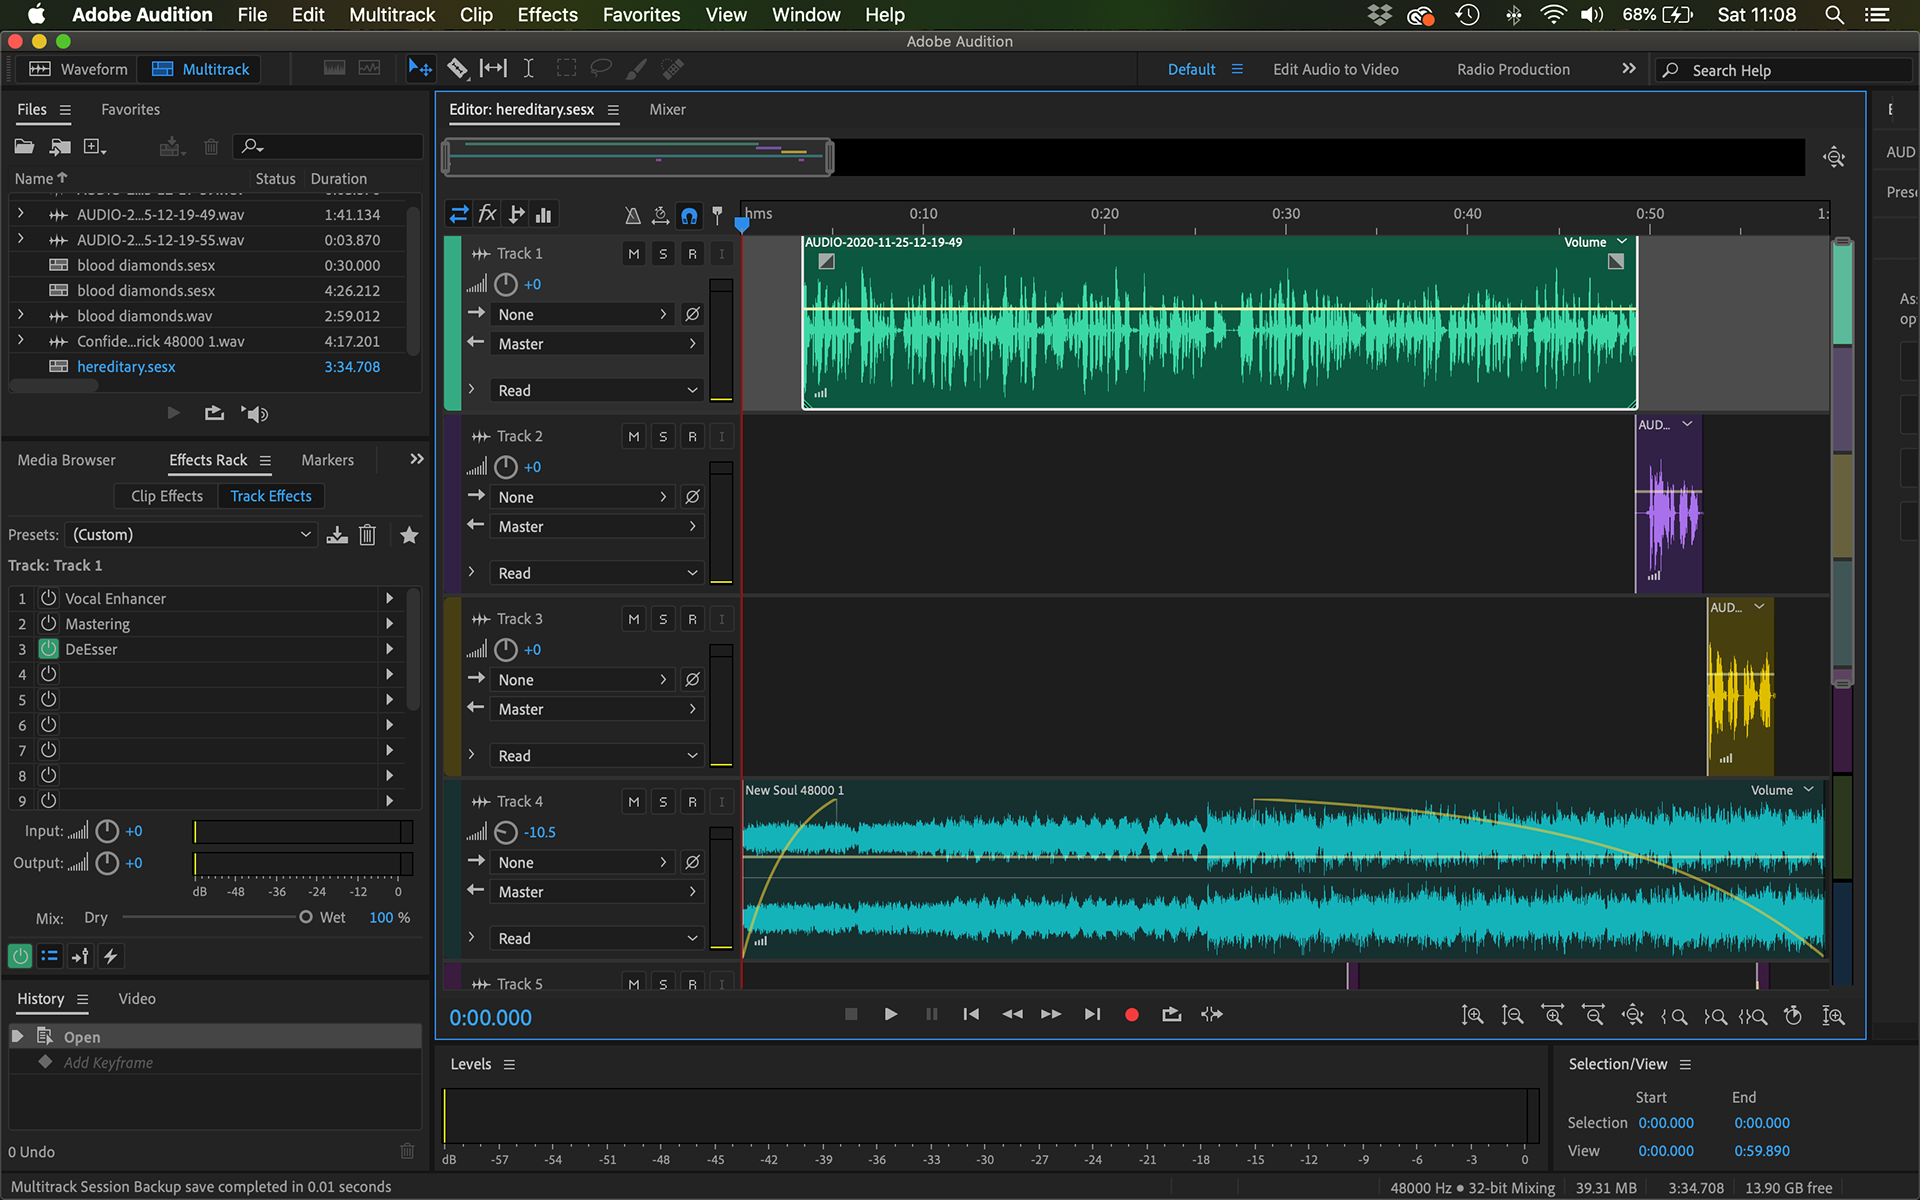The image size is (1920, 1200).
Task: Toggle snapping magnet icon
Action: 689,215
